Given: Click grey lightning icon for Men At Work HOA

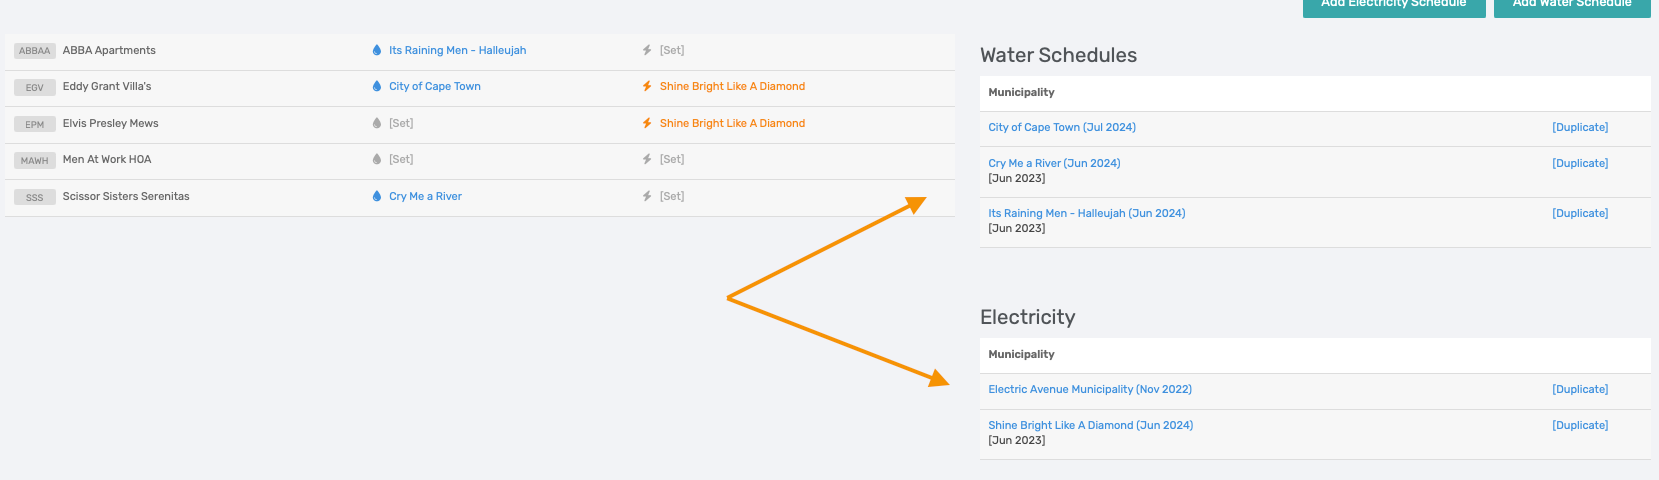Looking at the screenshot, I should pos(647,159).
